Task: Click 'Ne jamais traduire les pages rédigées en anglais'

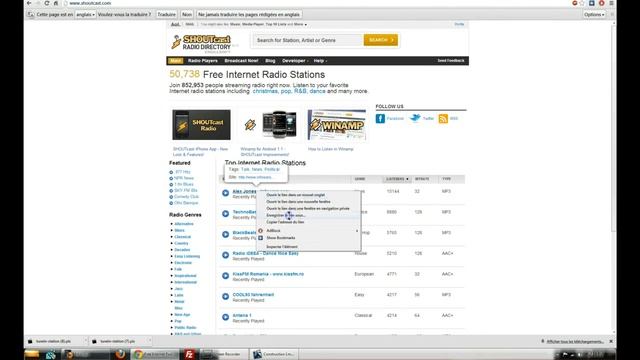Action: click(249, 14)
